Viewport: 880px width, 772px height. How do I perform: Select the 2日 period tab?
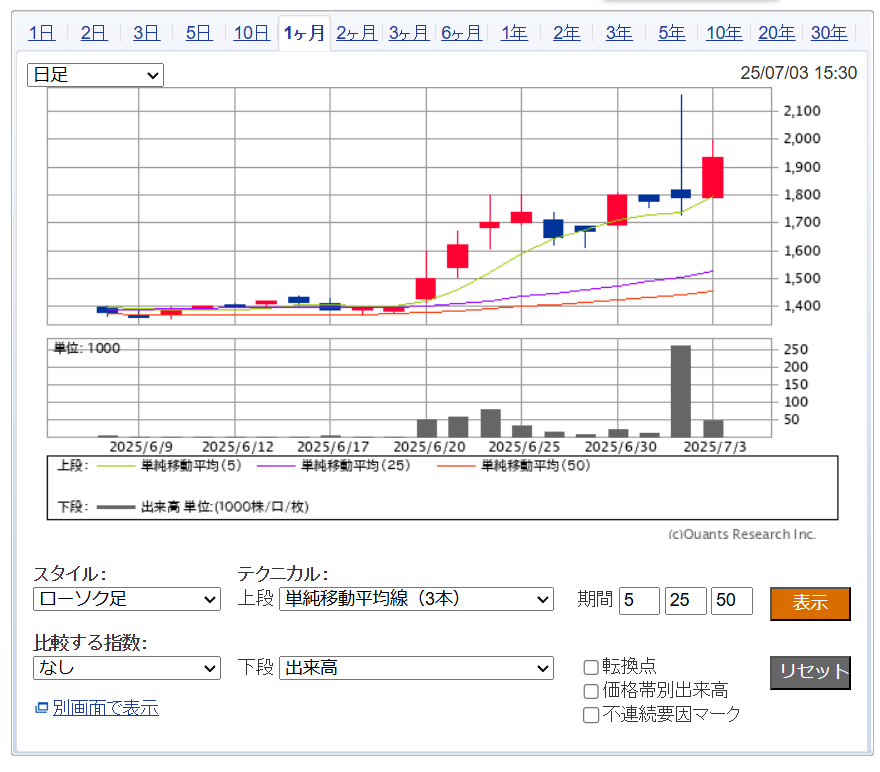click(94, 33)
